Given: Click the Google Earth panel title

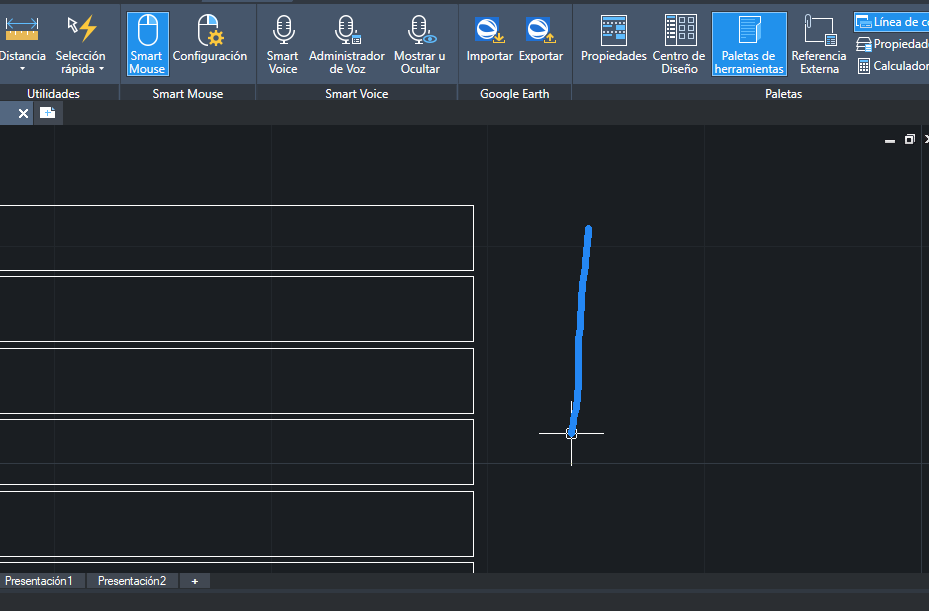Looking at the screenshot, I should coord(514,94).
